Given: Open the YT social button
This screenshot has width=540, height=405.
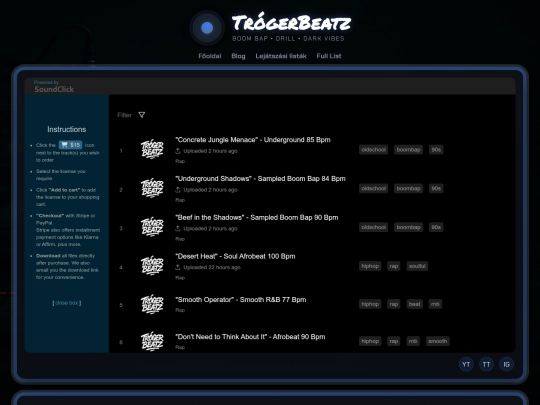Looking at the screenshot, I should (466, 364).
